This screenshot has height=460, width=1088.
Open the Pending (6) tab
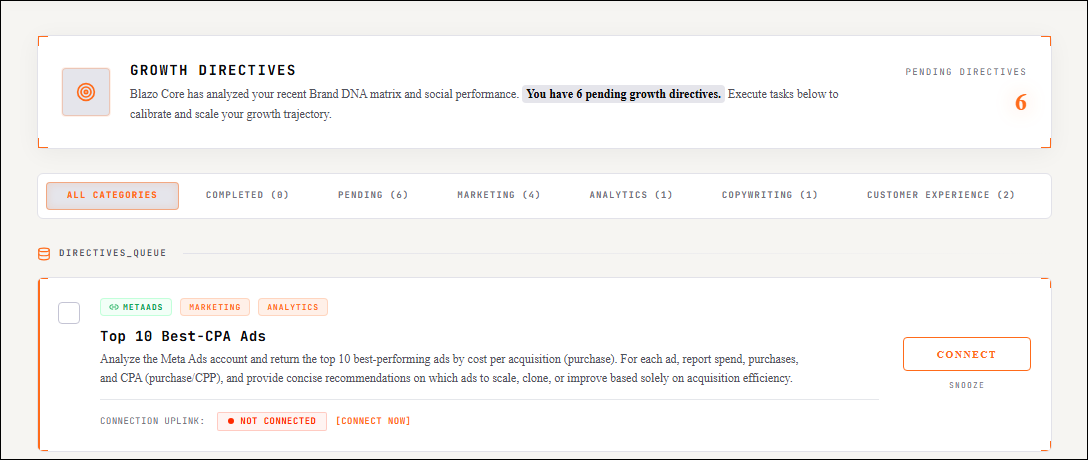[373, 196]
